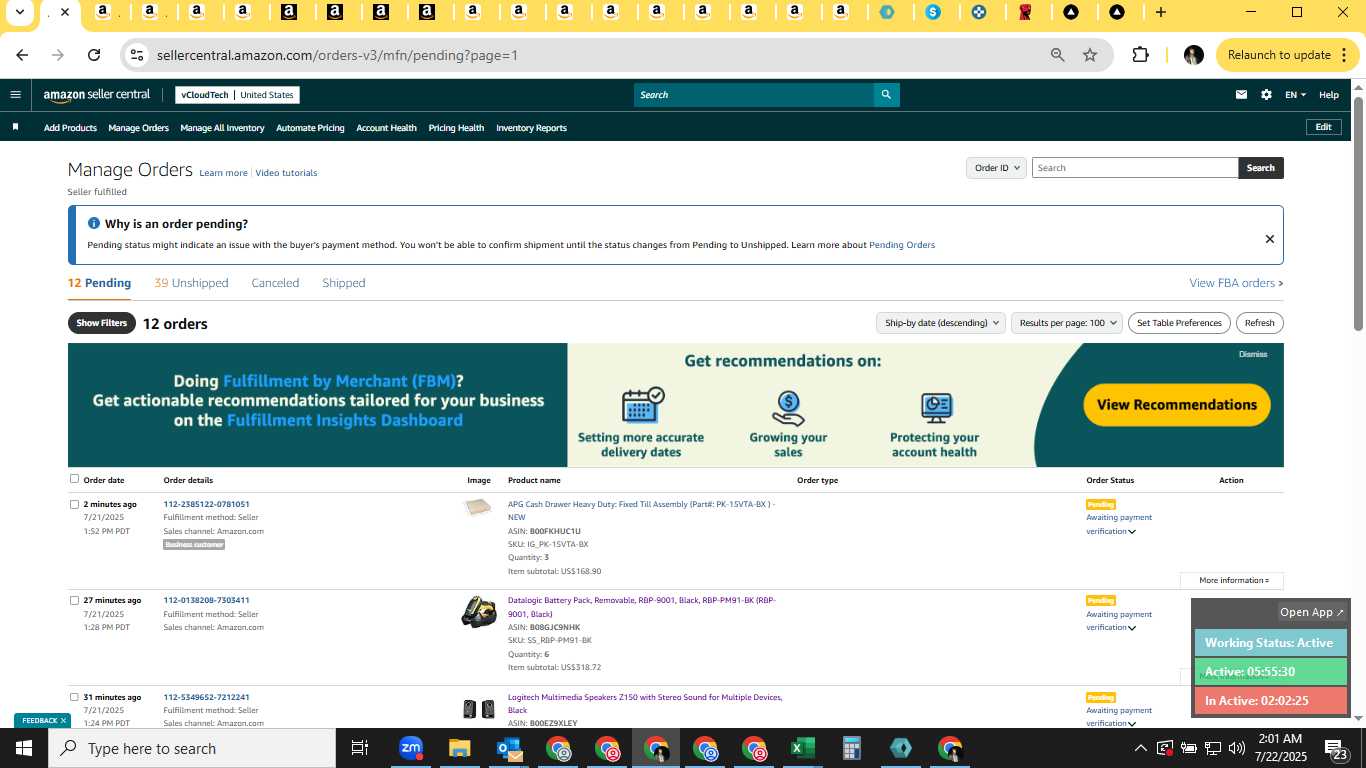Open the settings gear icon

click(x=1266, y=95)
